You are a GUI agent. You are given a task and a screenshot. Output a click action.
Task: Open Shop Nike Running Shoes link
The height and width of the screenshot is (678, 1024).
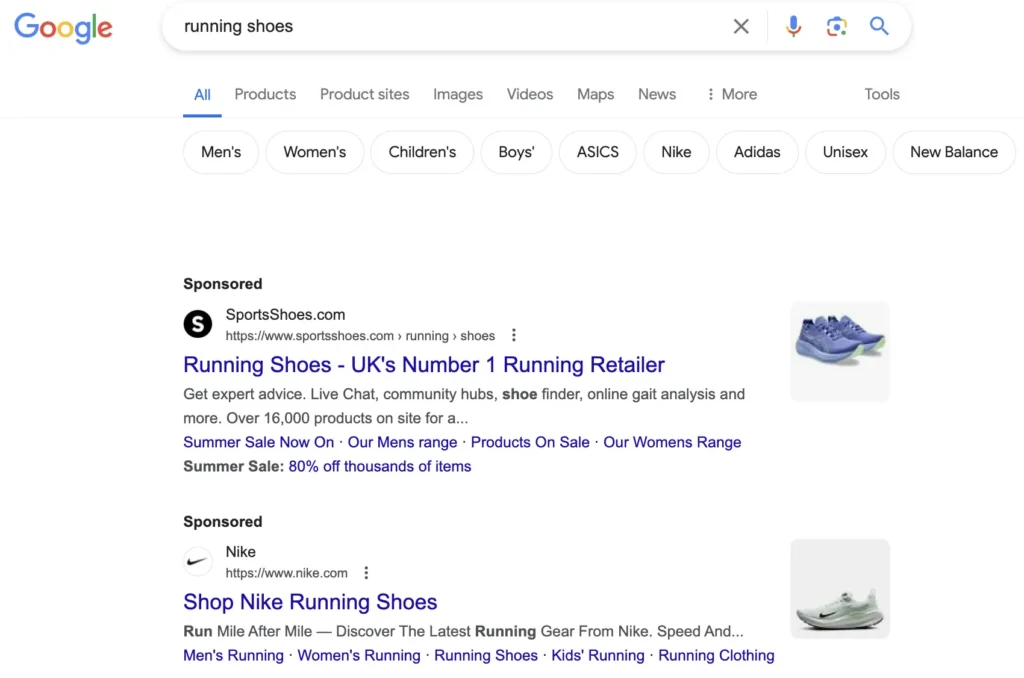click(x=310, y=602)
